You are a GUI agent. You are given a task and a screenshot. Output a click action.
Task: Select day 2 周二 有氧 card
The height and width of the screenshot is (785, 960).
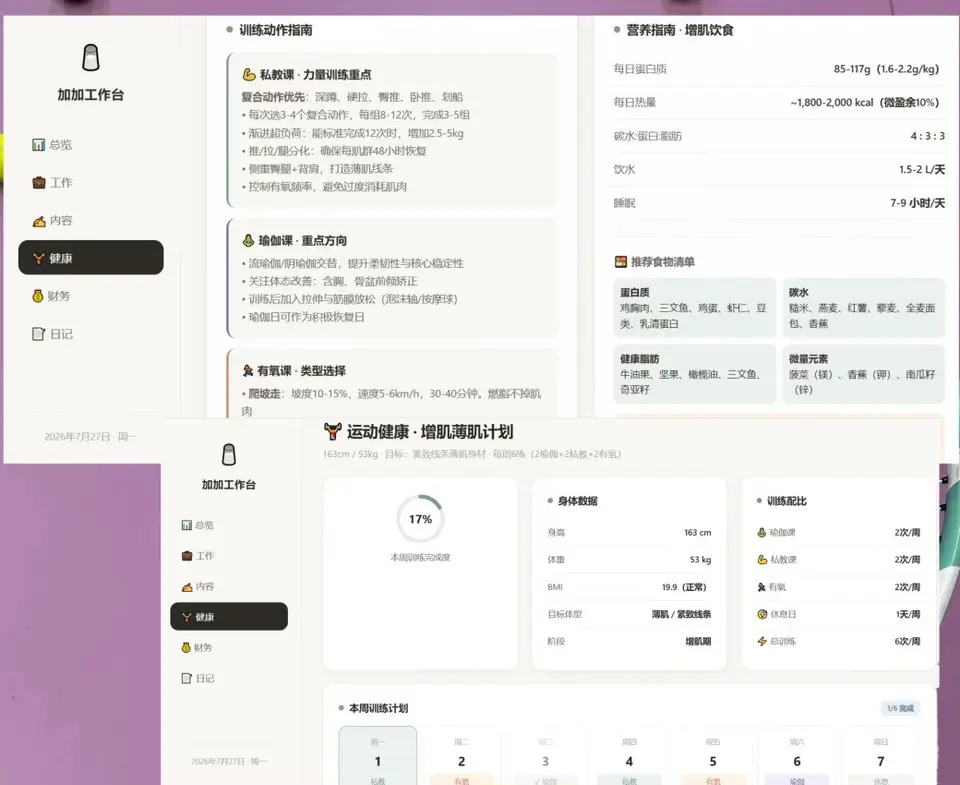point(462,757)
